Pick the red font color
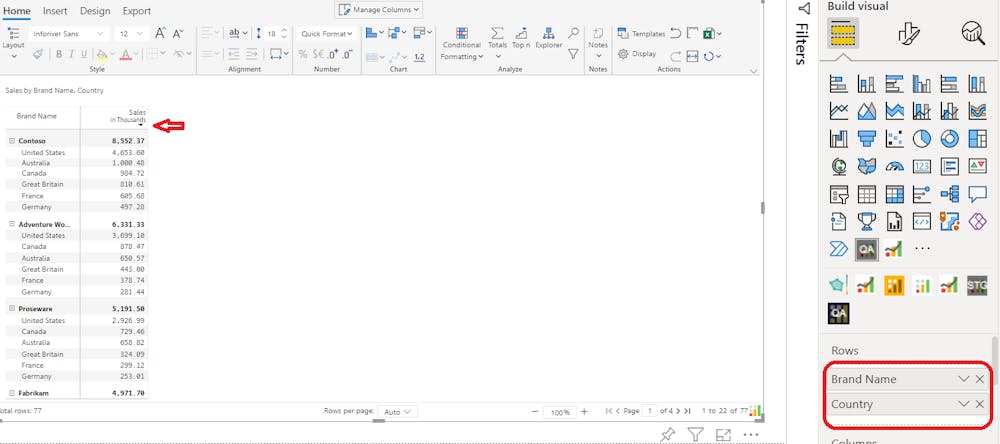 click(x=125, y=54)
